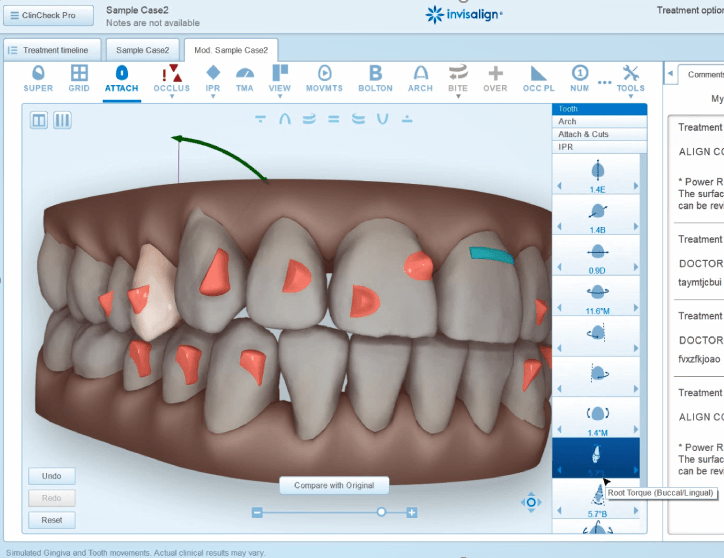Viewport: 724px width, 558px height.
Task: Toggle the OCC PL occlusal plane tool
Action: [538, 79]
